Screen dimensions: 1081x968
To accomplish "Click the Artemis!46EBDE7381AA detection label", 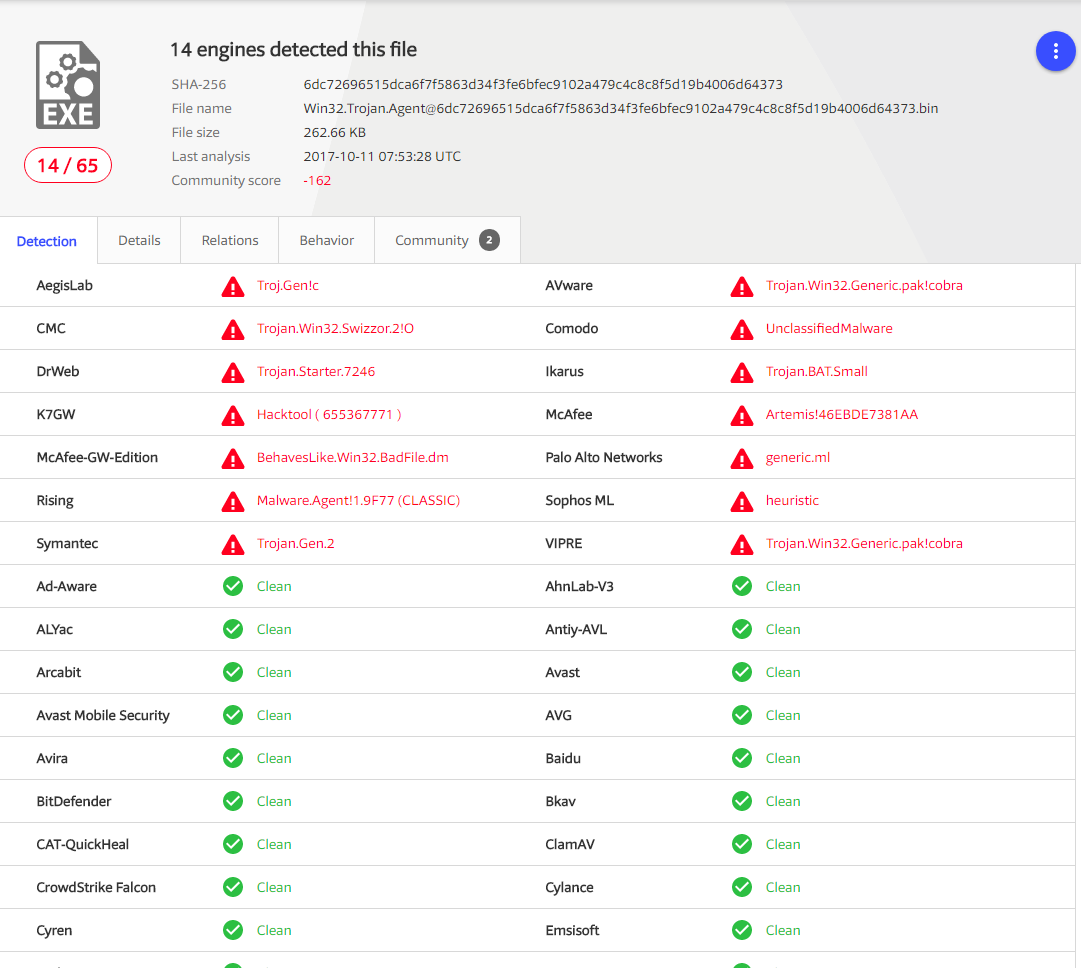I will click(841, 414).
